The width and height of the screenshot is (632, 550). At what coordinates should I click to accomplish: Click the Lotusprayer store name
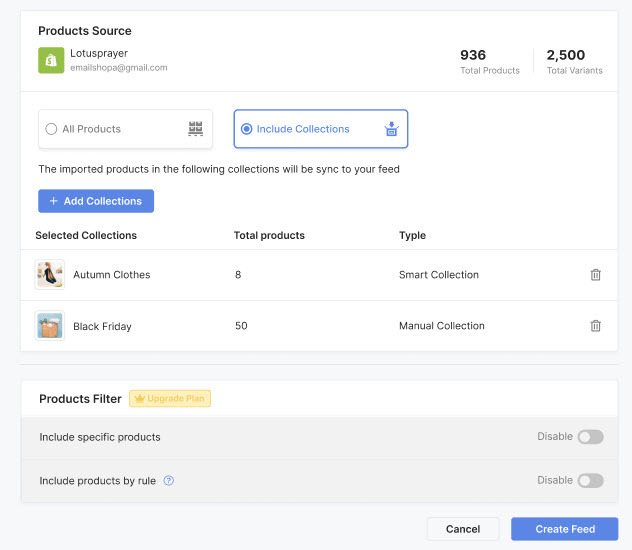pyautogui.click(x=99, y=53)
